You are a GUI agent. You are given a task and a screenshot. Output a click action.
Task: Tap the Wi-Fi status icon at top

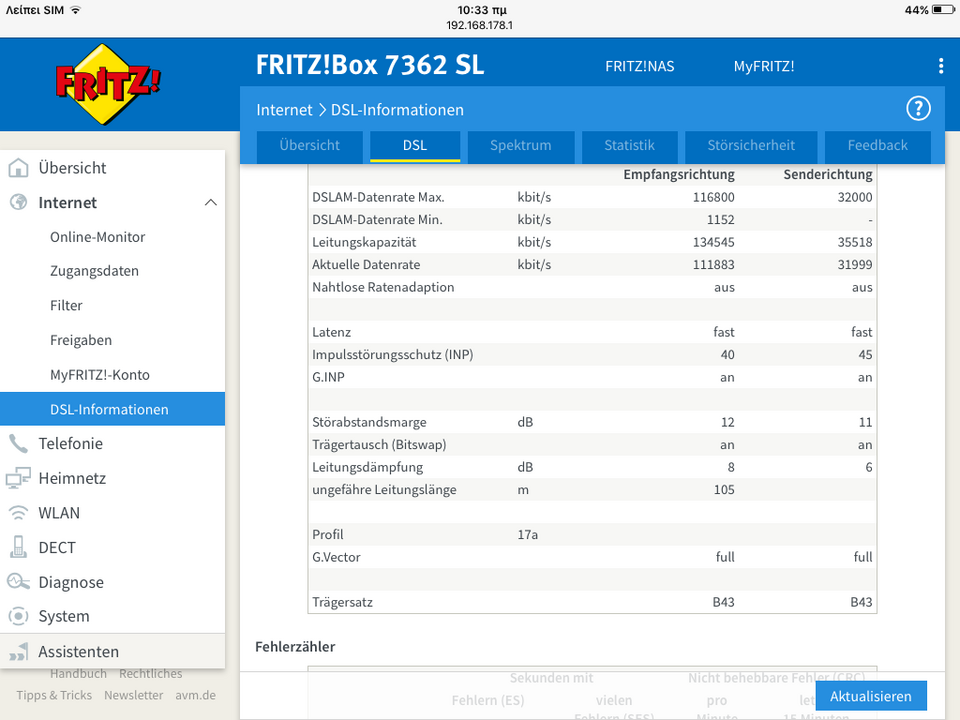click(x=75, y=10)
